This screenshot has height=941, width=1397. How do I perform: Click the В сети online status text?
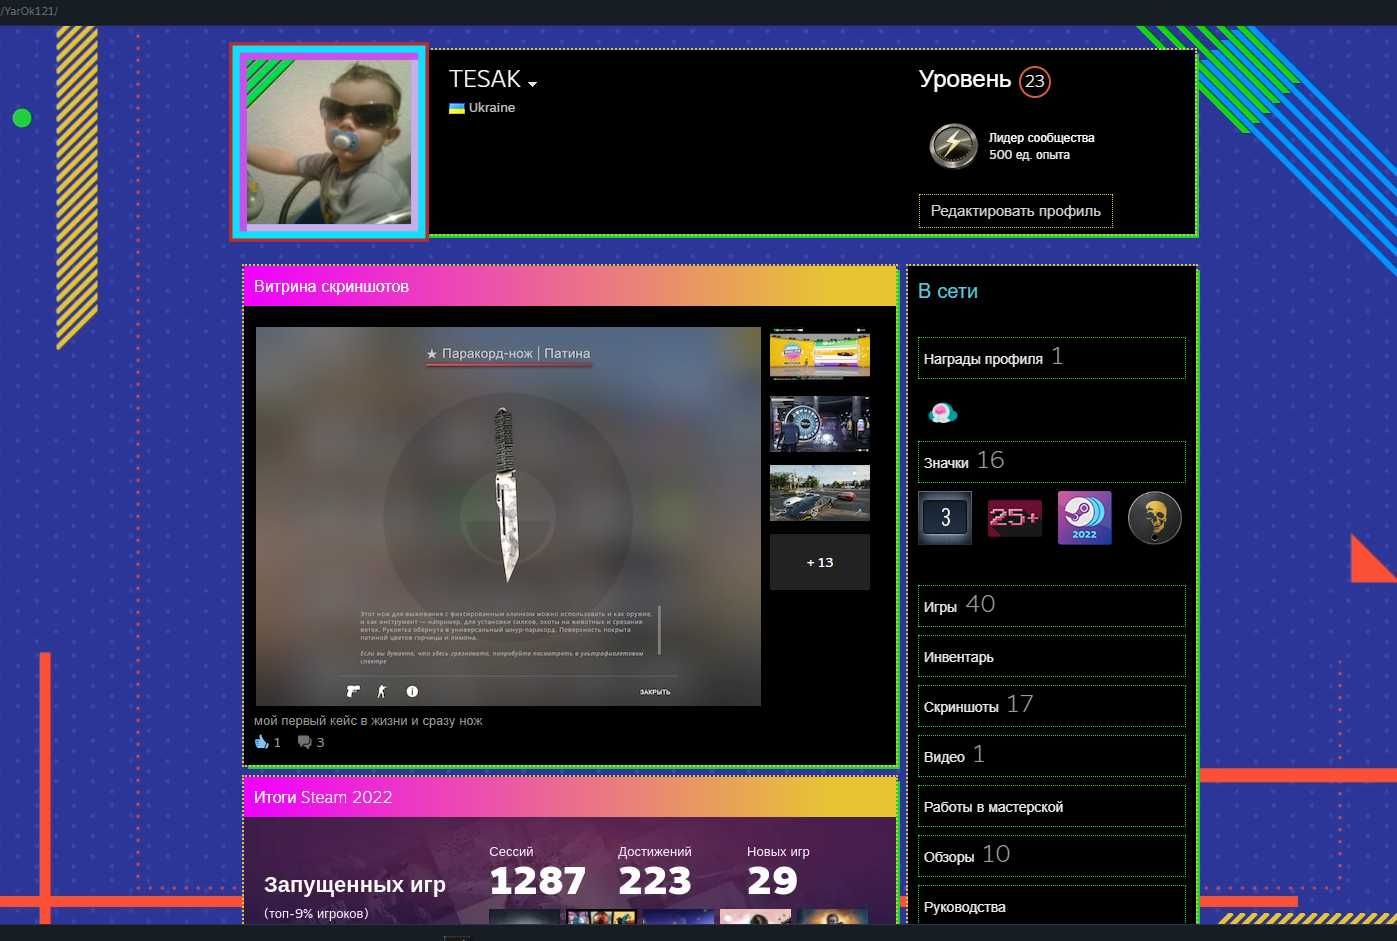point(948,291)
